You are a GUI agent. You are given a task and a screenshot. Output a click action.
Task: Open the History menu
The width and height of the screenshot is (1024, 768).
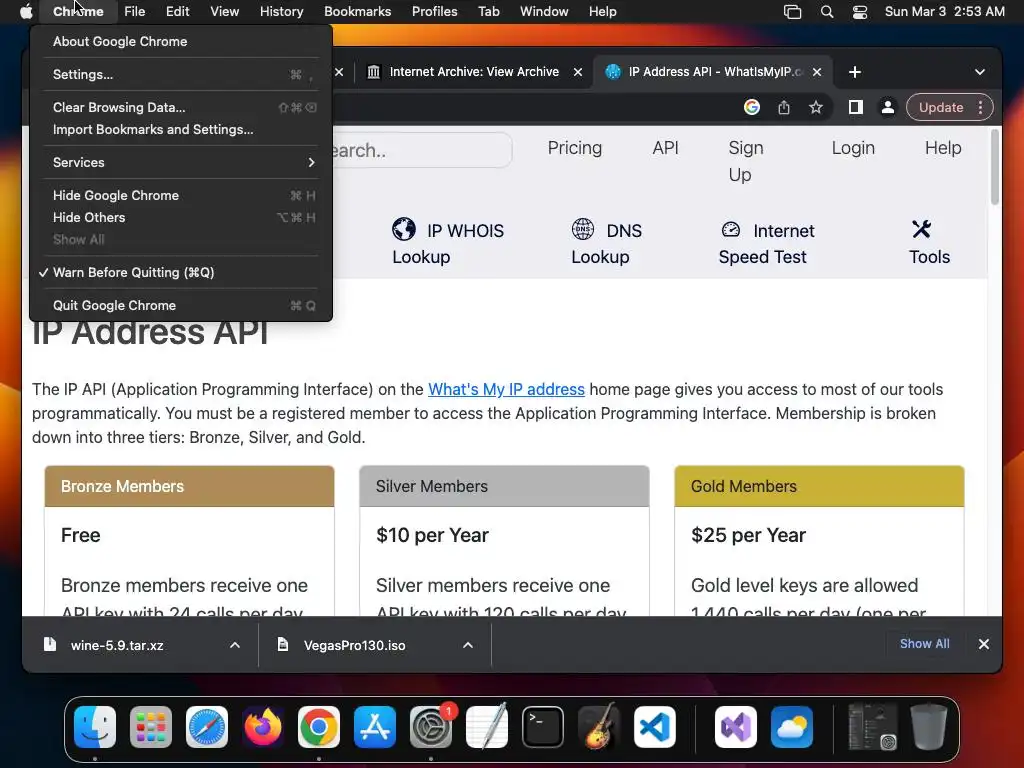[281, 11]
